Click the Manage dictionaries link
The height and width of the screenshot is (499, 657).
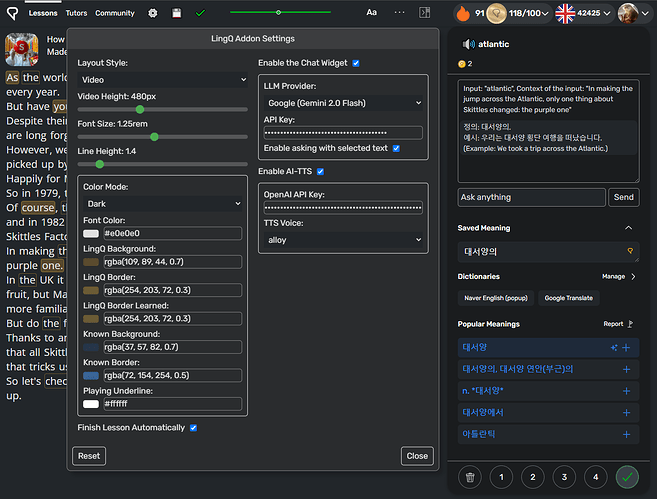pyautogui.click(x=613, y=277)
